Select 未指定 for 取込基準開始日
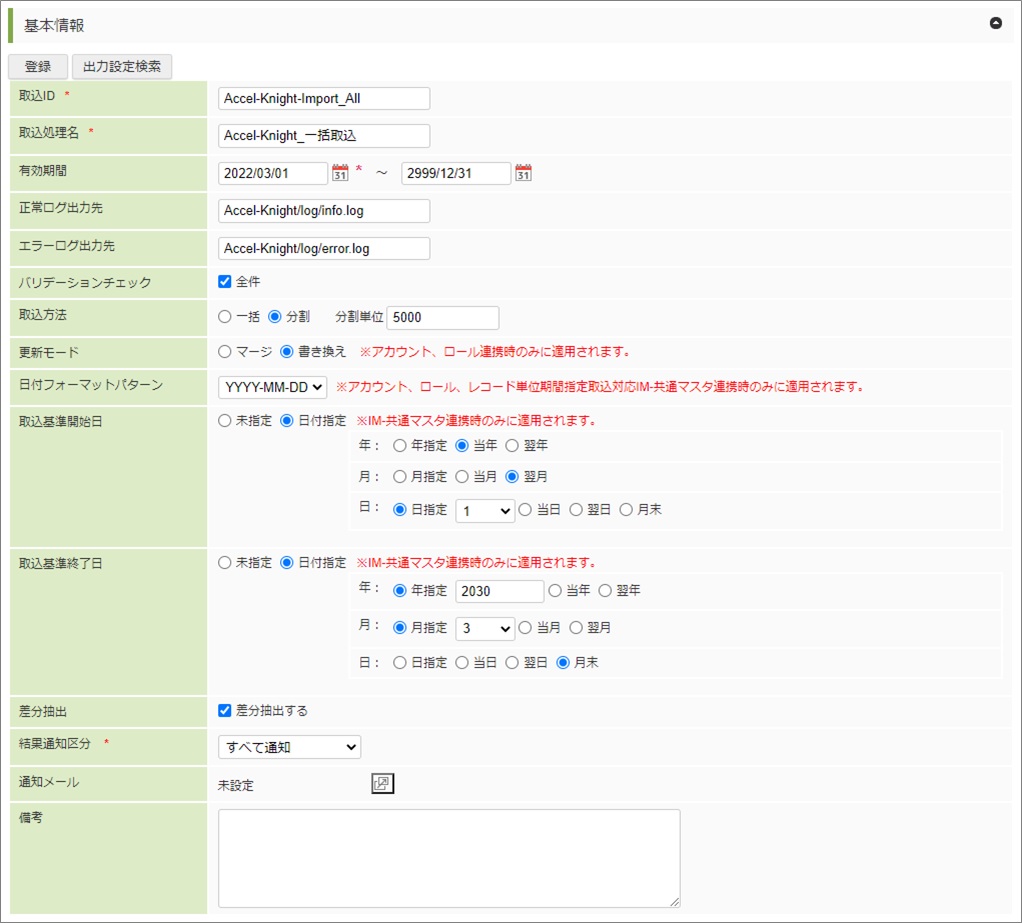The image size is (1022, 923). click(225, 421)
